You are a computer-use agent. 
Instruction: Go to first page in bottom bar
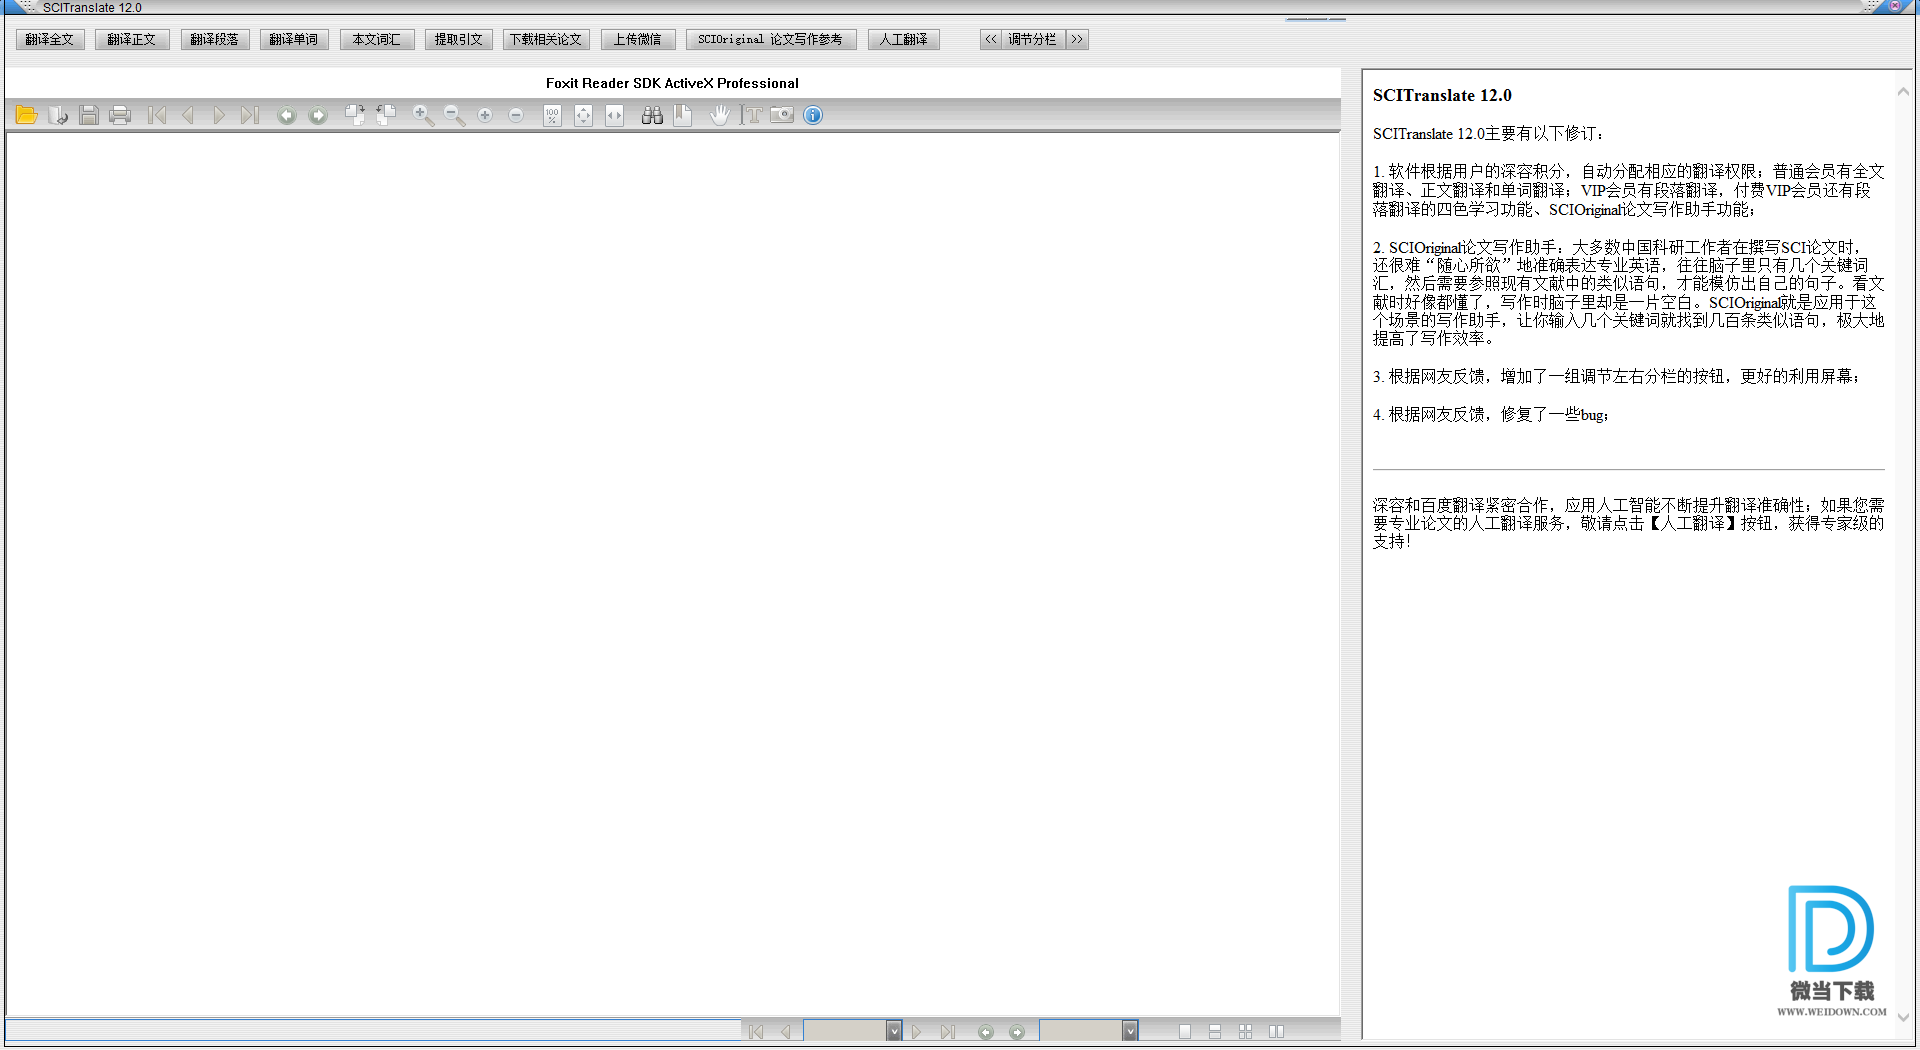point(756,1032)
